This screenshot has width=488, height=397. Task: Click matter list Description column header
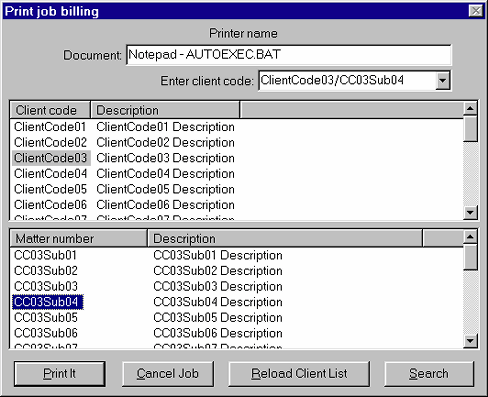pyautogui.click(x=285, y=239)
